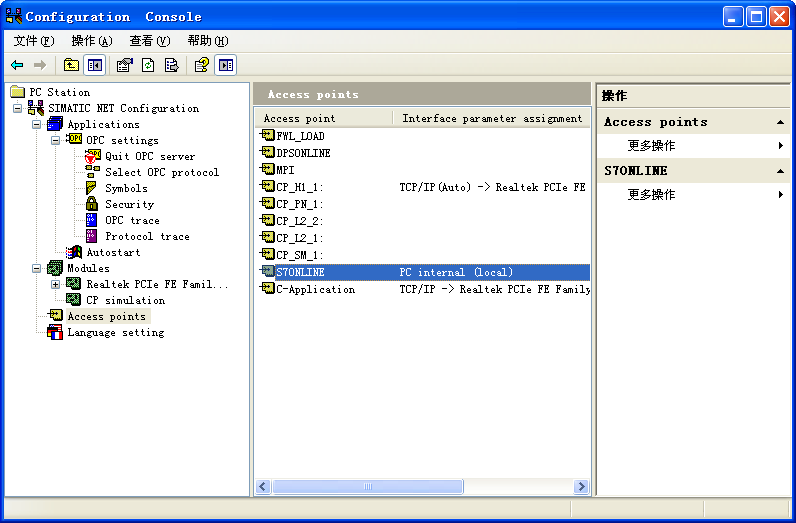Open the 帮助(H) menu
Image resolution: width=796 pixels, height=523 pixels.
pos(208,41)
